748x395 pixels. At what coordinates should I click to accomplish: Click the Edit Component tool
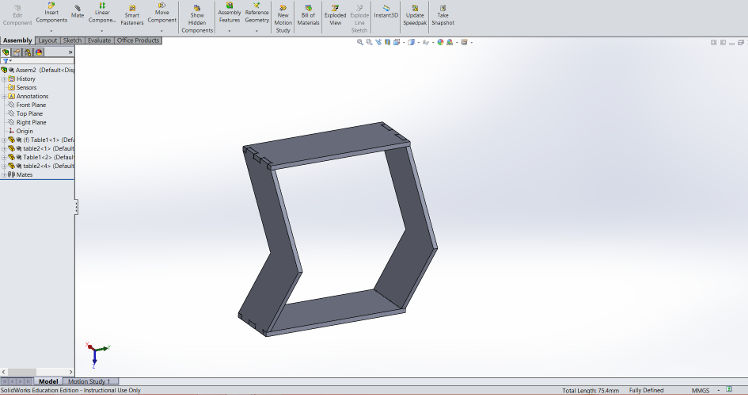(18, 15)
